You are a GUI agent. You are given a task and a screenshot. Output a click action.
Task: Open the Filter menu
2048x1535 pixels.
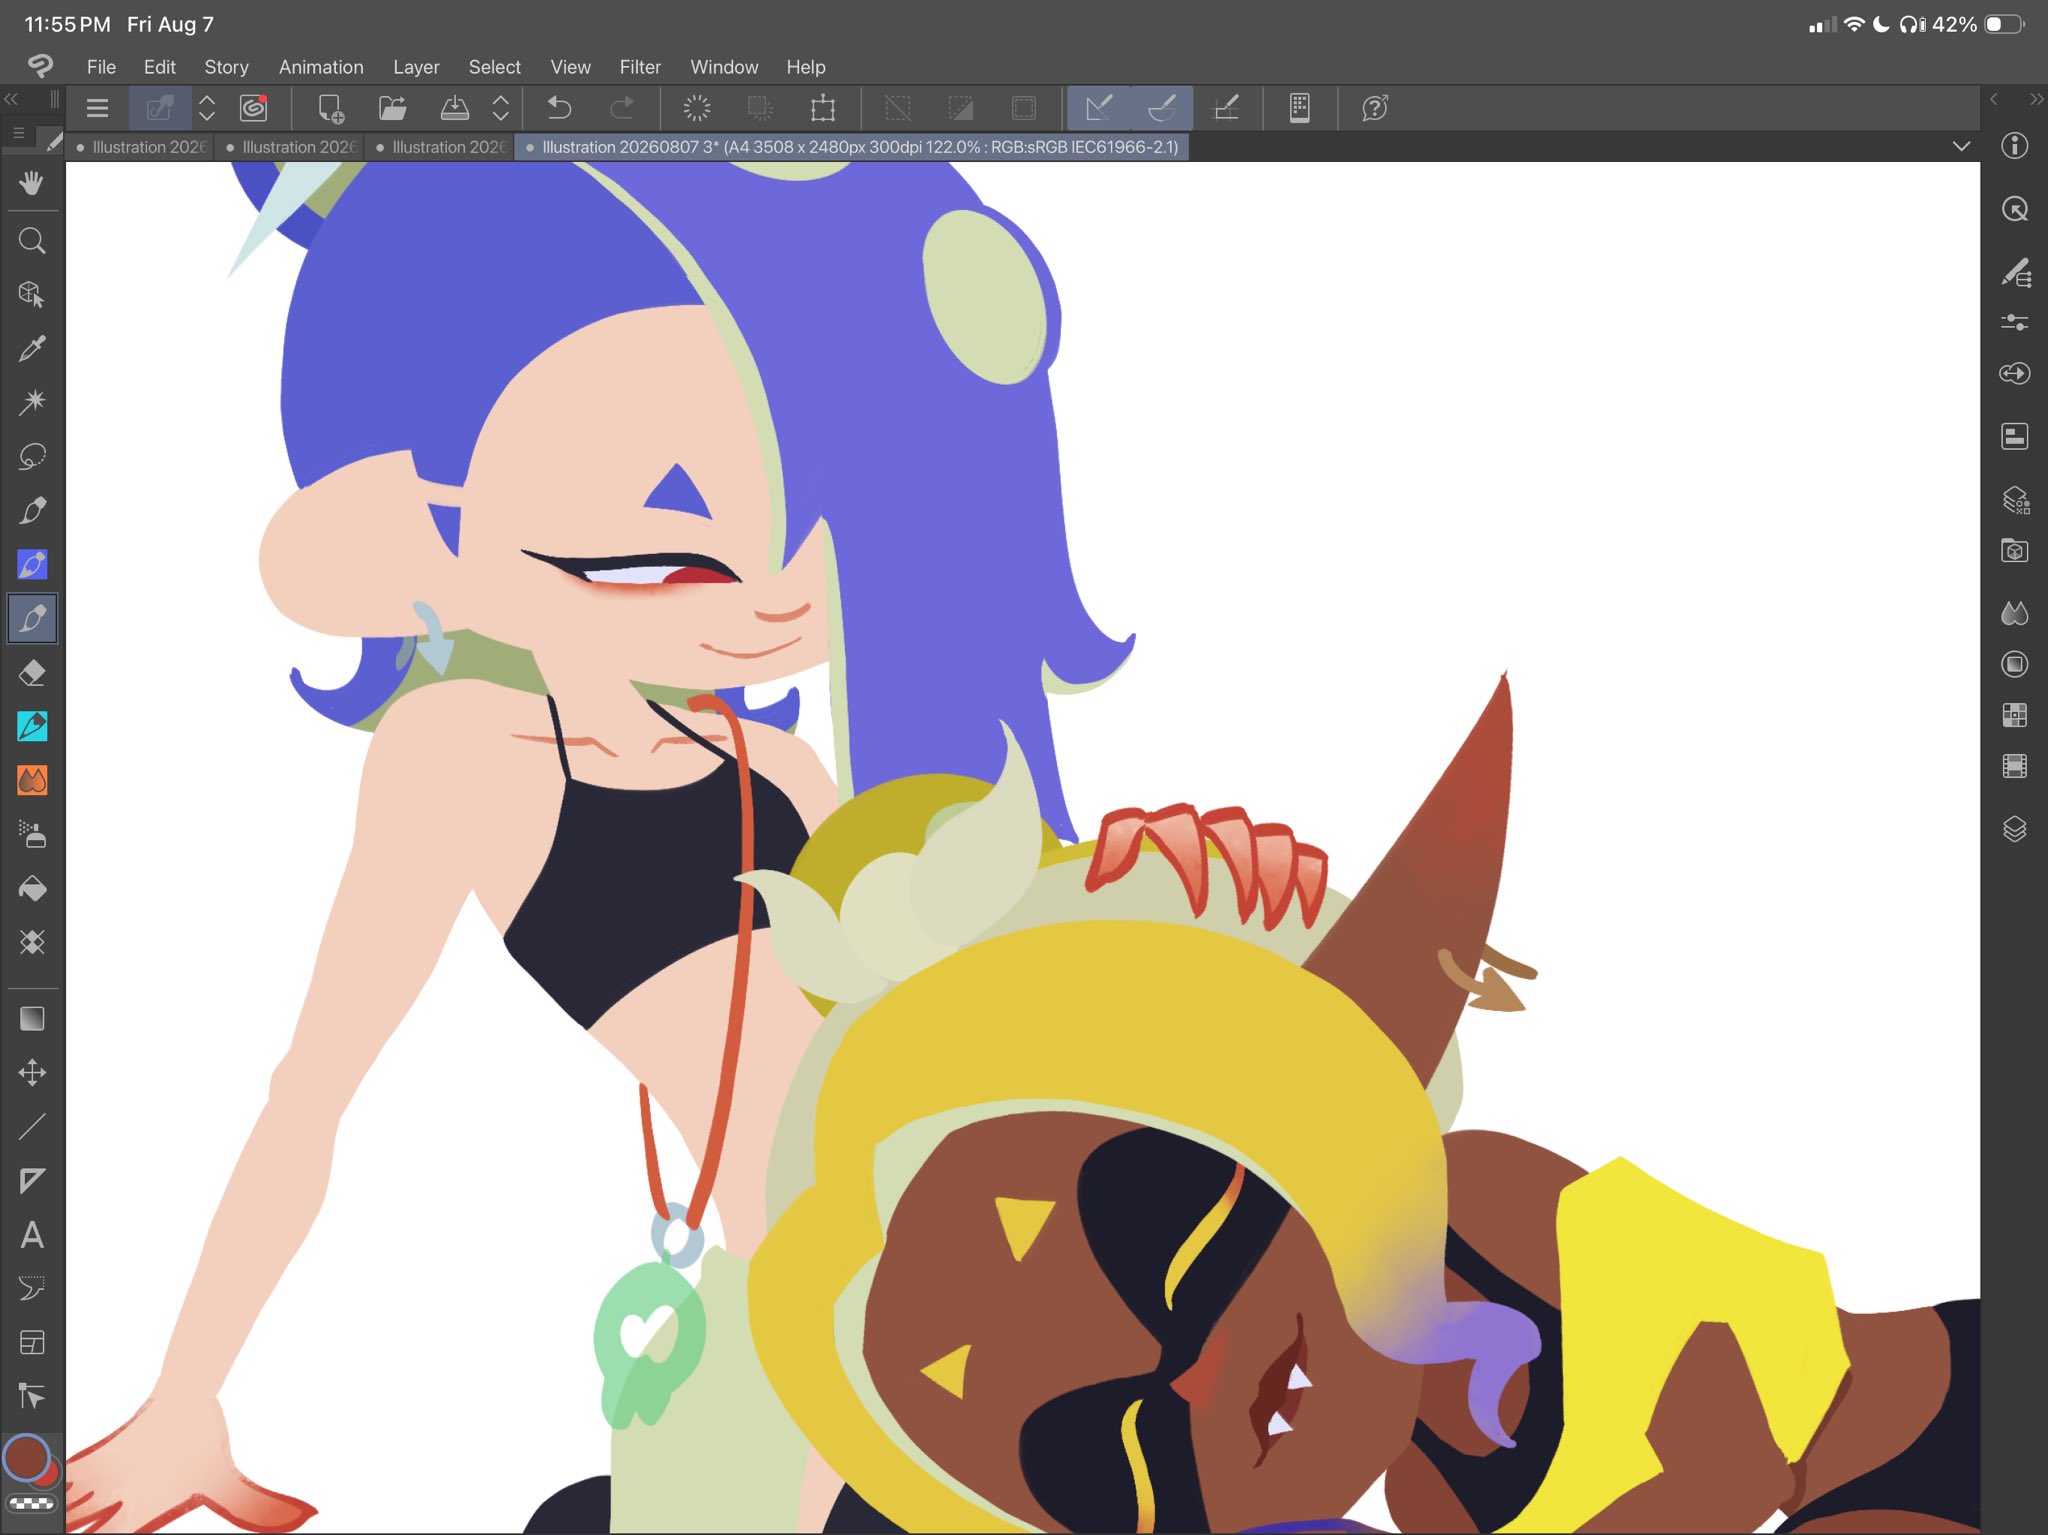(x=640, y=67)
